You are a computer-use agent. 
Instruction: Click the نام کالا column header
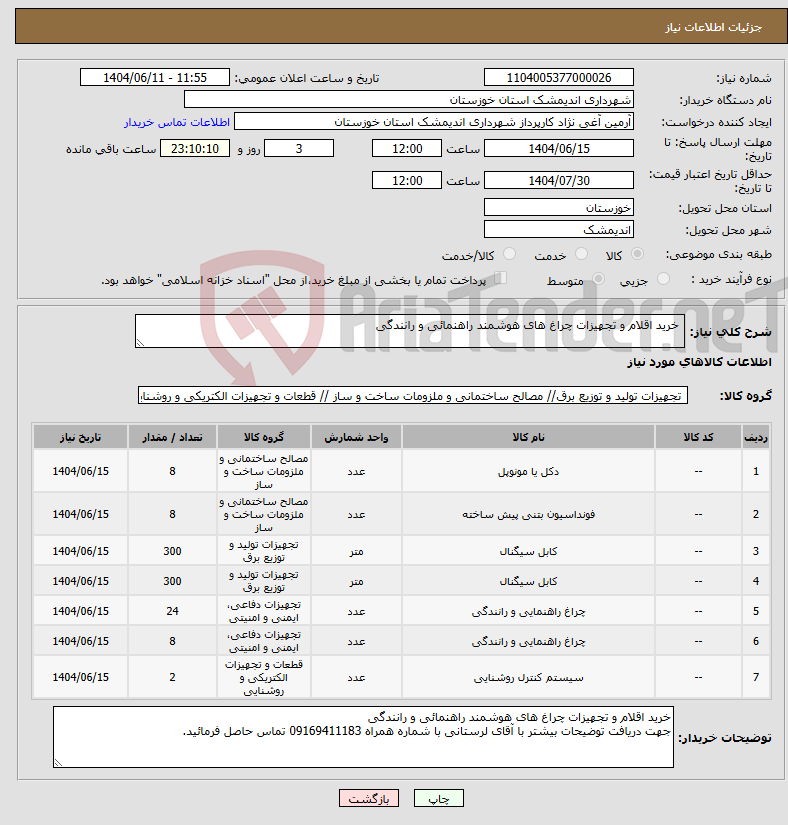coord(528,437)
